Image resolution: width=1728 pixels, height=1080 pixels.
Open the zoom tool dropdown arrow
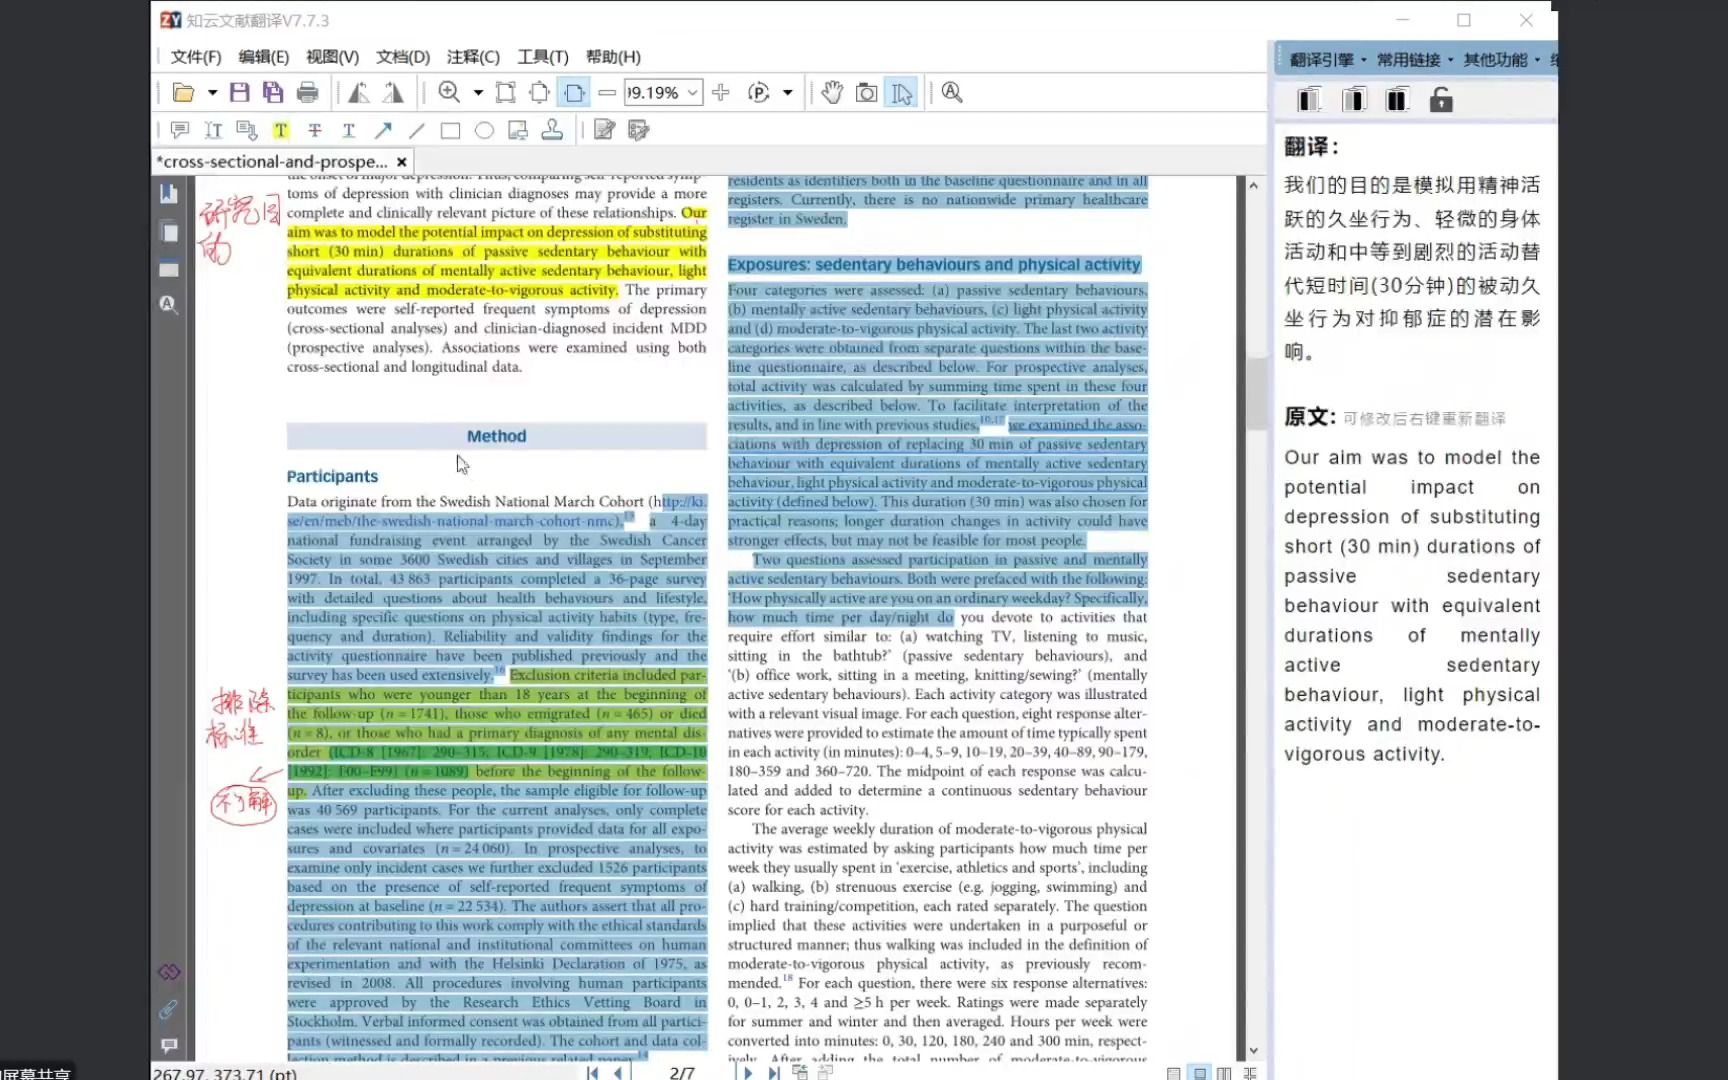[x=478, y=93]
